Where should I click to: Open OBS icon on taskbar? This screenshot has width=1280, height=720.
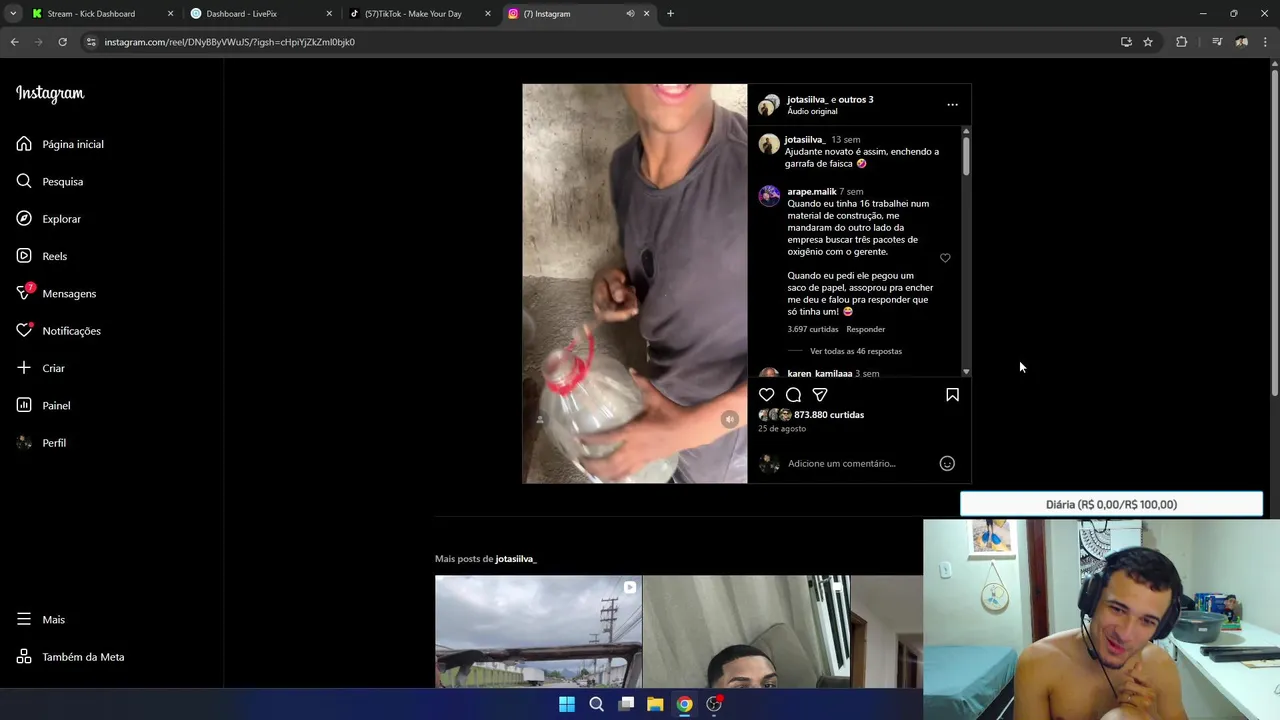[714, 704]
